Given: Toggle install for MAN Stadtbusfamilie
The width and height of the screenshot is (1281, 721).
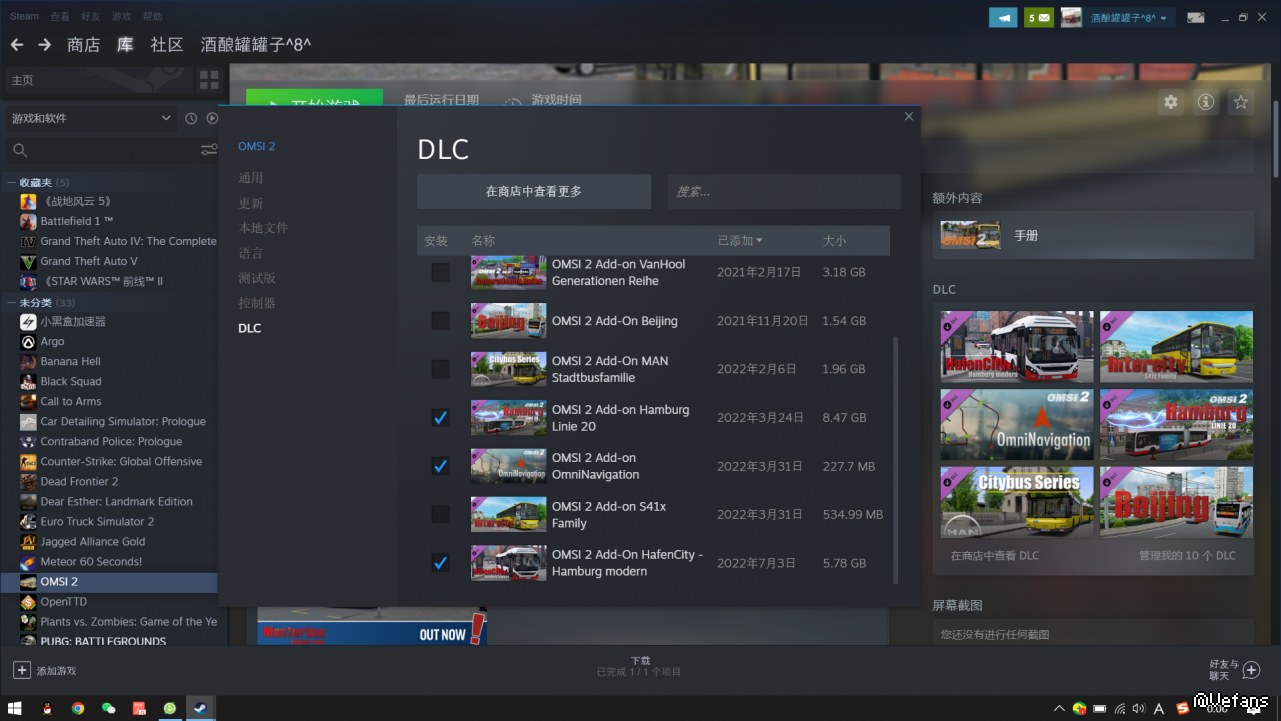Looking at the screenshot, I should [440, 369].
